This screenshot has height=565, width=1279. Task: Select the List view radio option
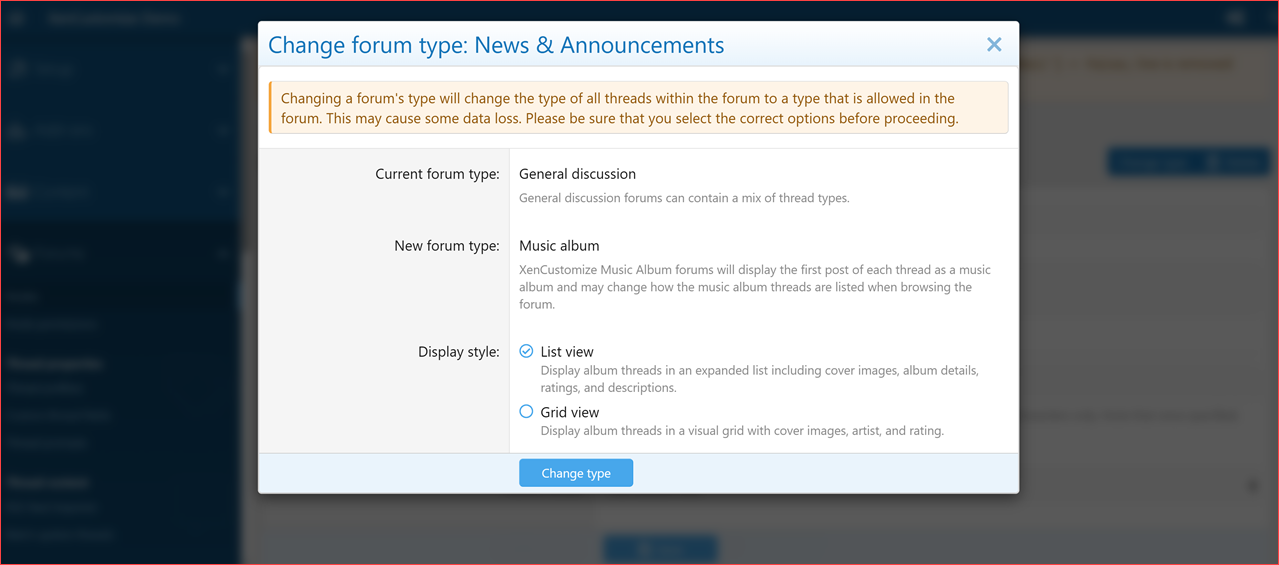point(527,352)
